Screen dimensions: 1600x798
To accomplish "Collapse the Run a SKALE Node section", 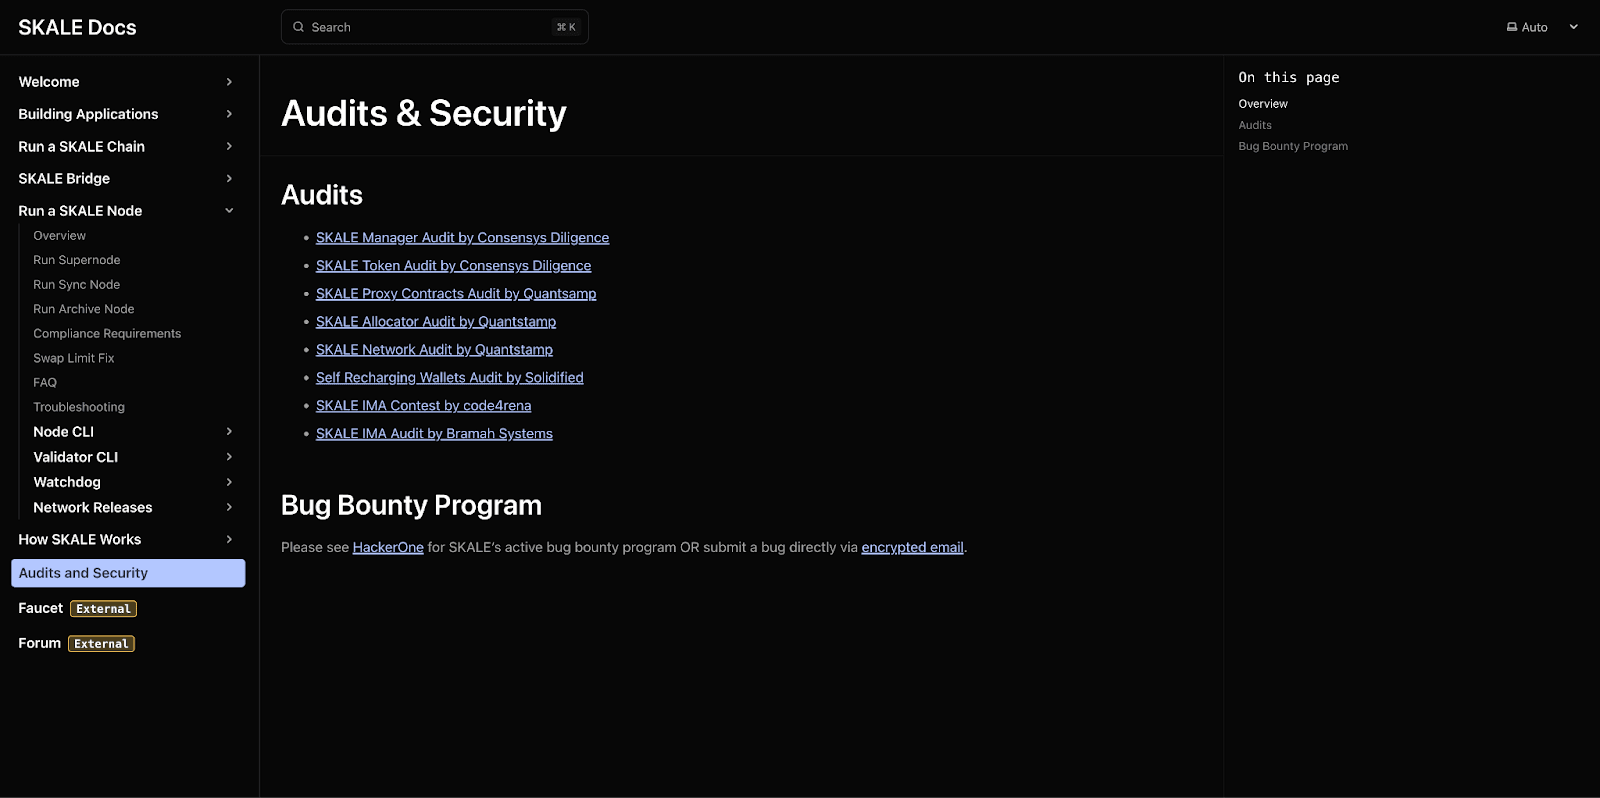I will click(x=229, y=211).
